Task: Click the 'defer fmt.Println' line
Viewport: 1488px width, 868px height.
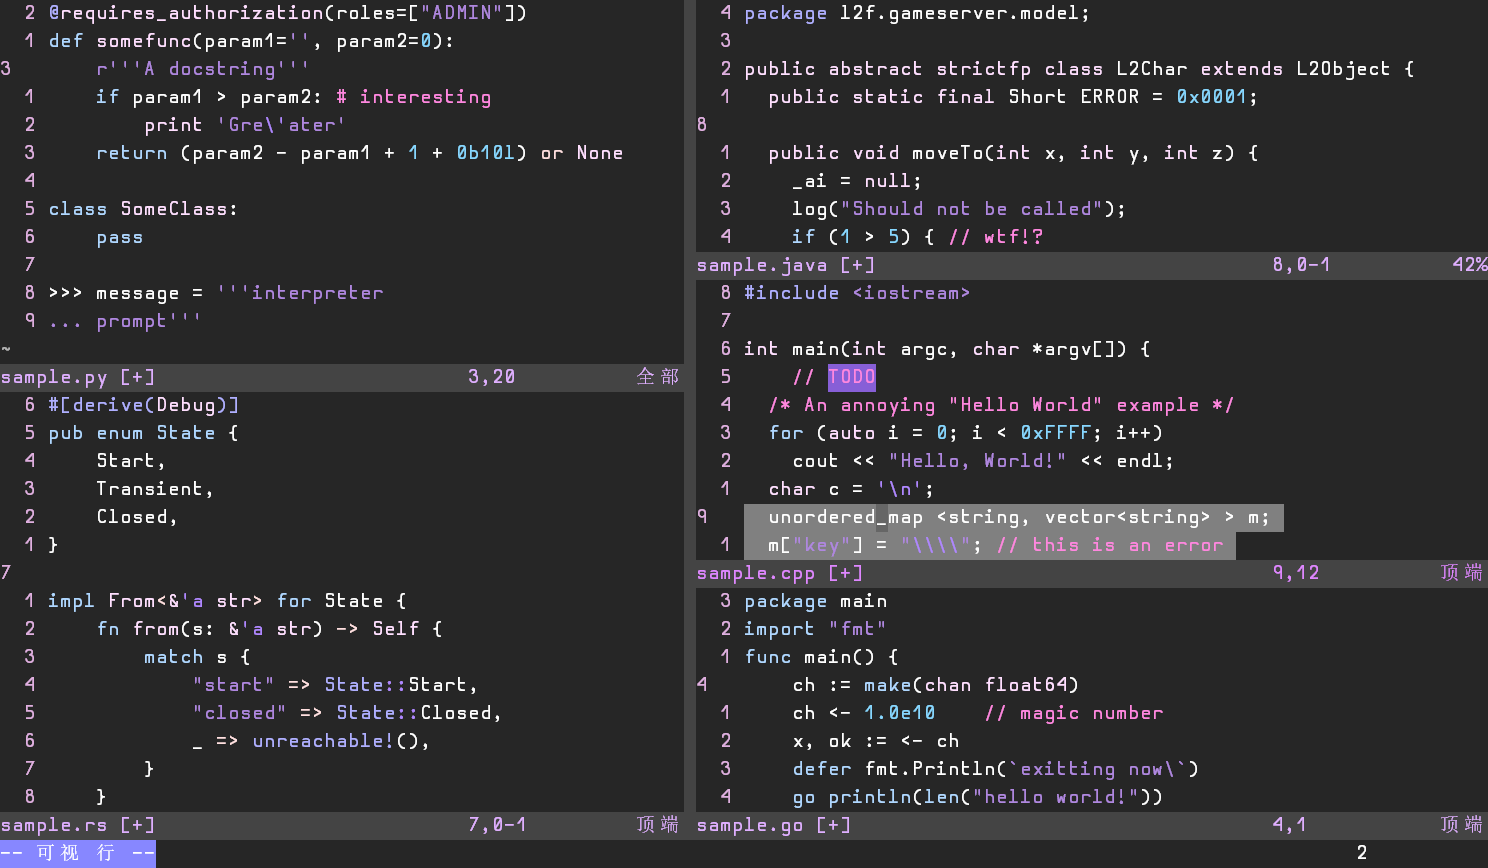Action: click(x=996, y=769)
